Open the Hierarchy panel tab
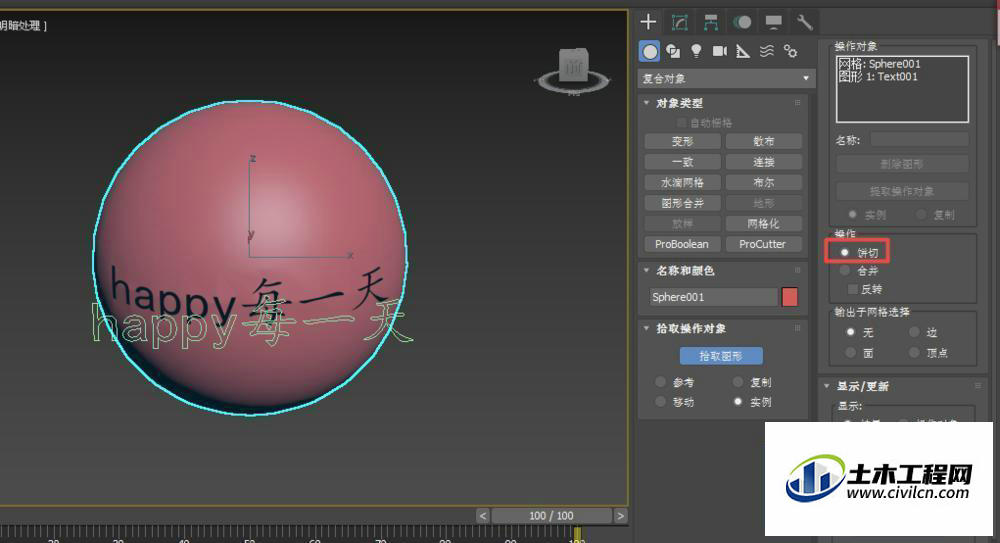This screenshot has height=543, width=1000. [x=710, y=22]
